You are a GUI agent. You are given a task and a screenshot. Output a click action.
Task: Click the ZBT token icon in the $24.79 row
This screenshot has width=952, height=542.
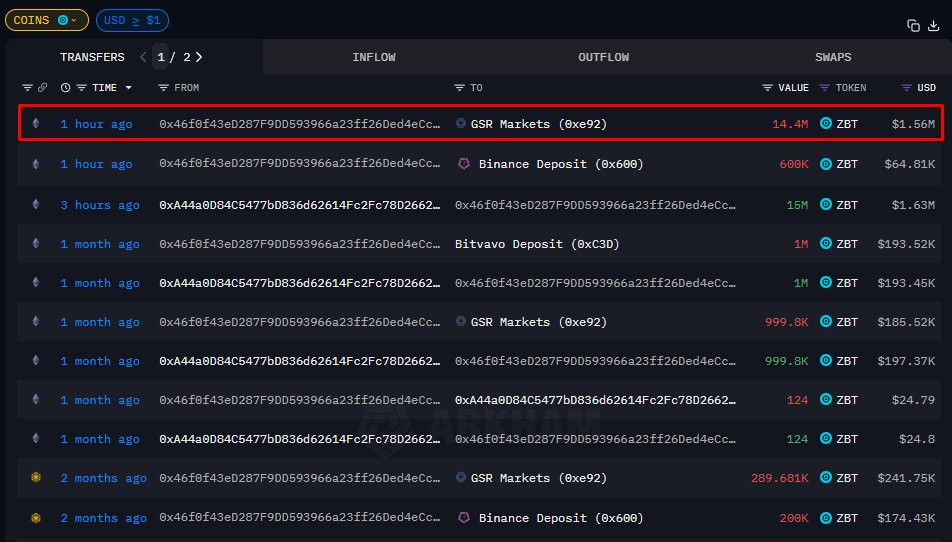[x=826, y=399]
